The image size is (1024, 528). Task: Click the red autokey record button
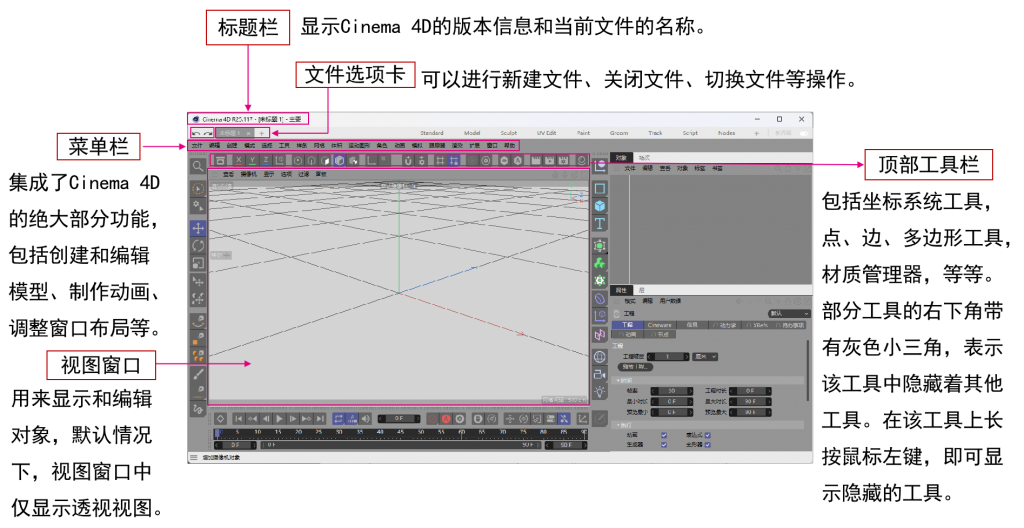tap(447, 419)
